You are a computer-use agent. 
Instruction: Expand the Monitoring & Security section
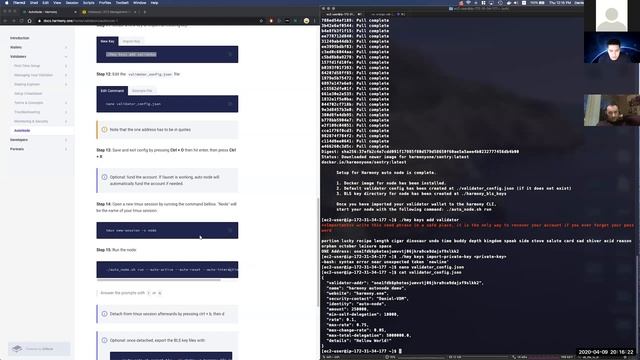pyautogui.click(x=66, y=121)
